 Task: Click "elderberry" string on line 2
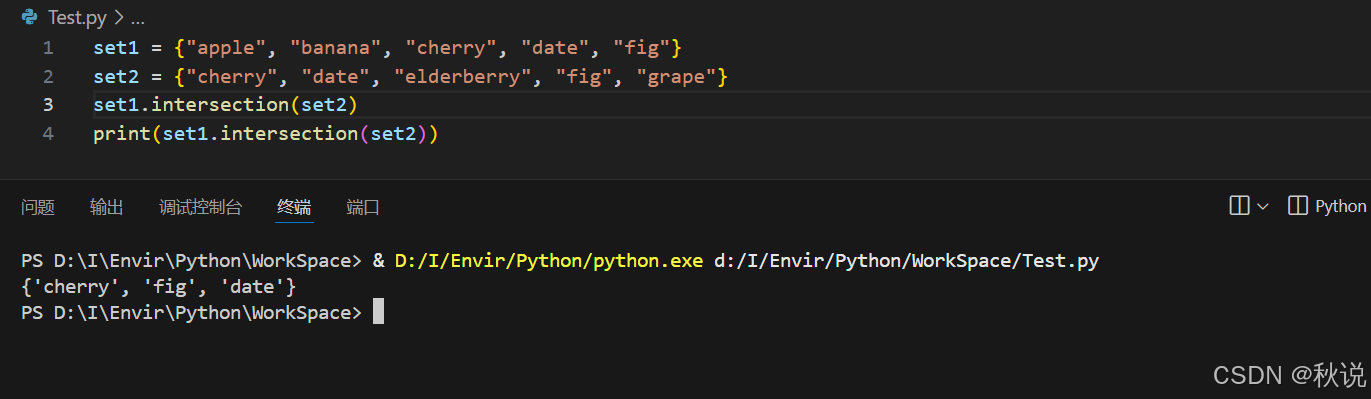463,76
